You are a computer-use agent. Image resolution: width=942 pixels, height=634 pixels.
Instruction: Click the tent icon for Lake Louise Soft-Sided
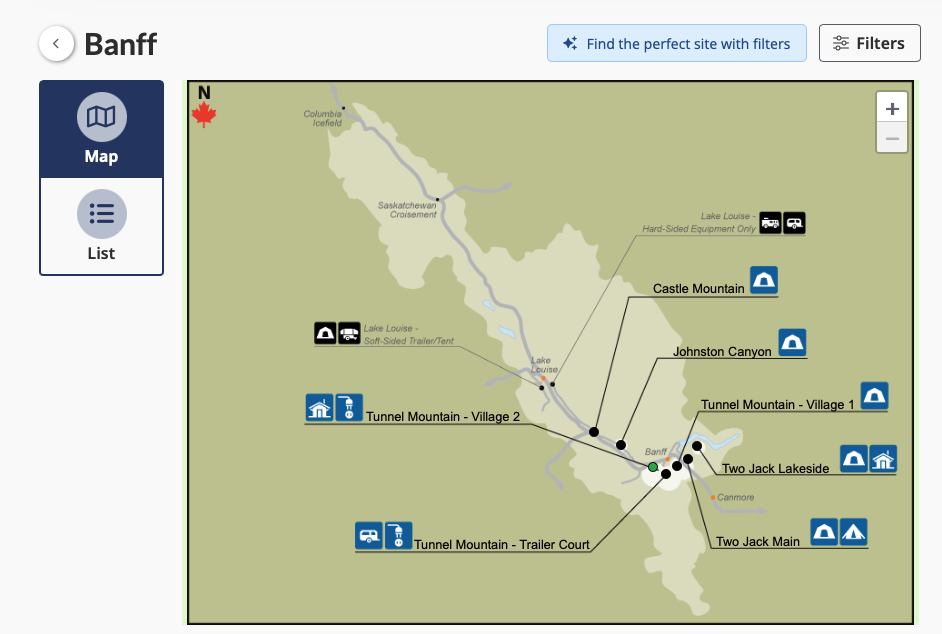point(325,333)
